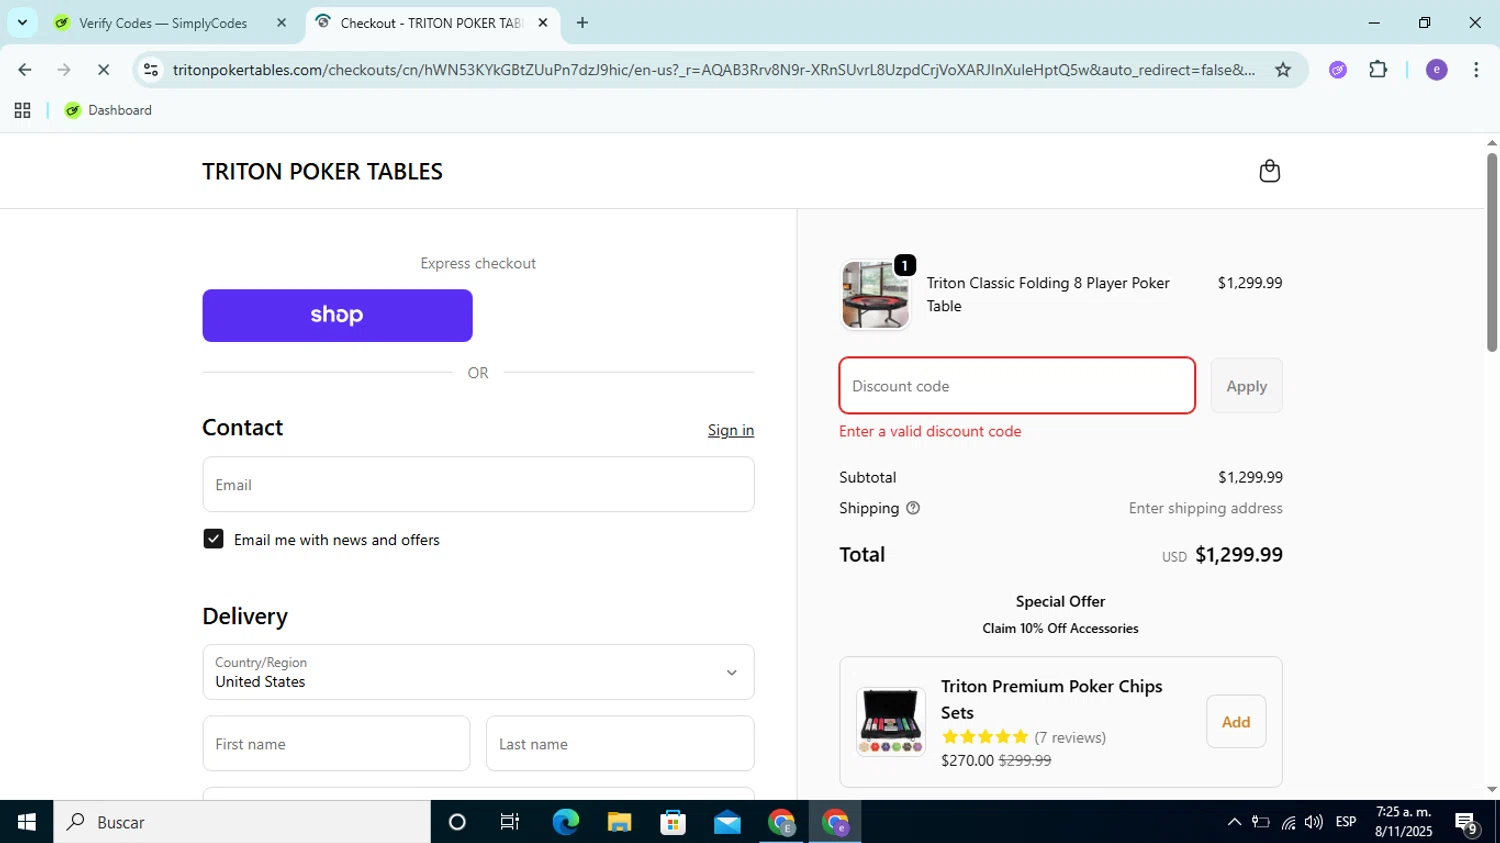The image size is (1500, 843).
Task: Click the Triton Premium Poker Chips Sets title
Action: pos(1052,699)
